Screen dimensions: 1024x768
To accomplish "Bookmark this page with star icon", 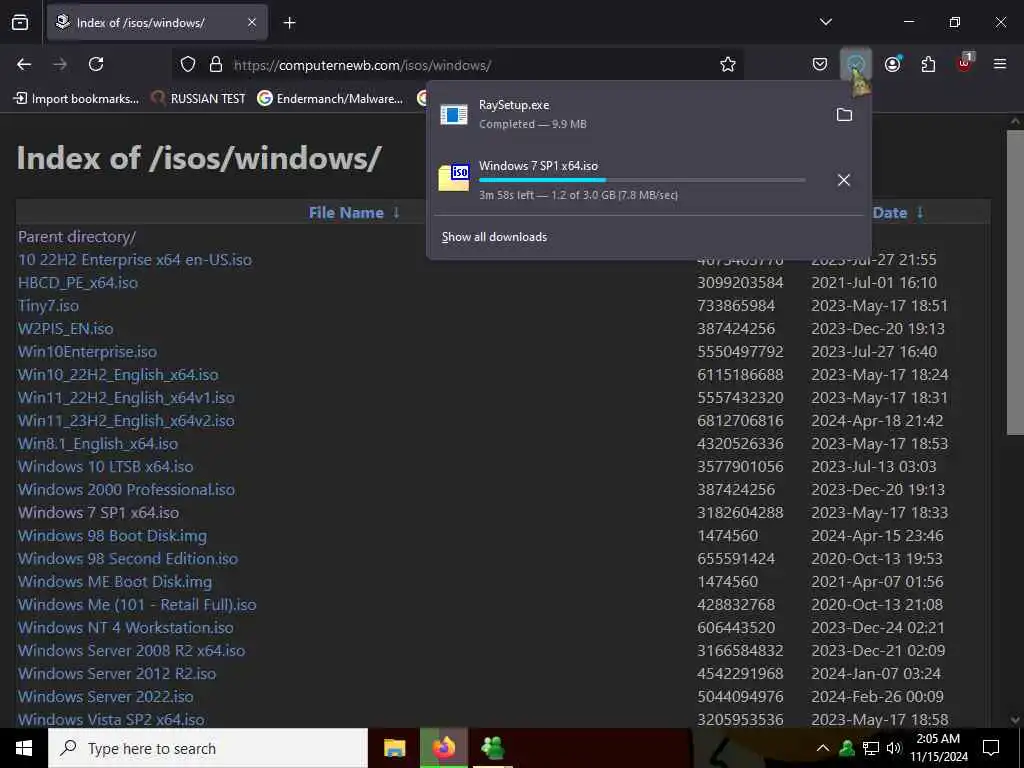I will click(x=728, y=65).
